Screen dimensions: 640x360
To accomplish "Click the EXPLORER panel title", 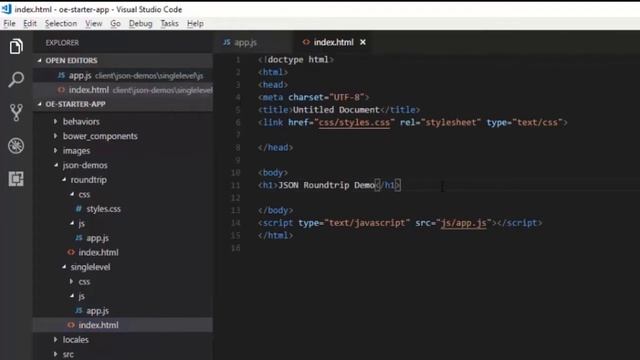I will click(62, 42).
